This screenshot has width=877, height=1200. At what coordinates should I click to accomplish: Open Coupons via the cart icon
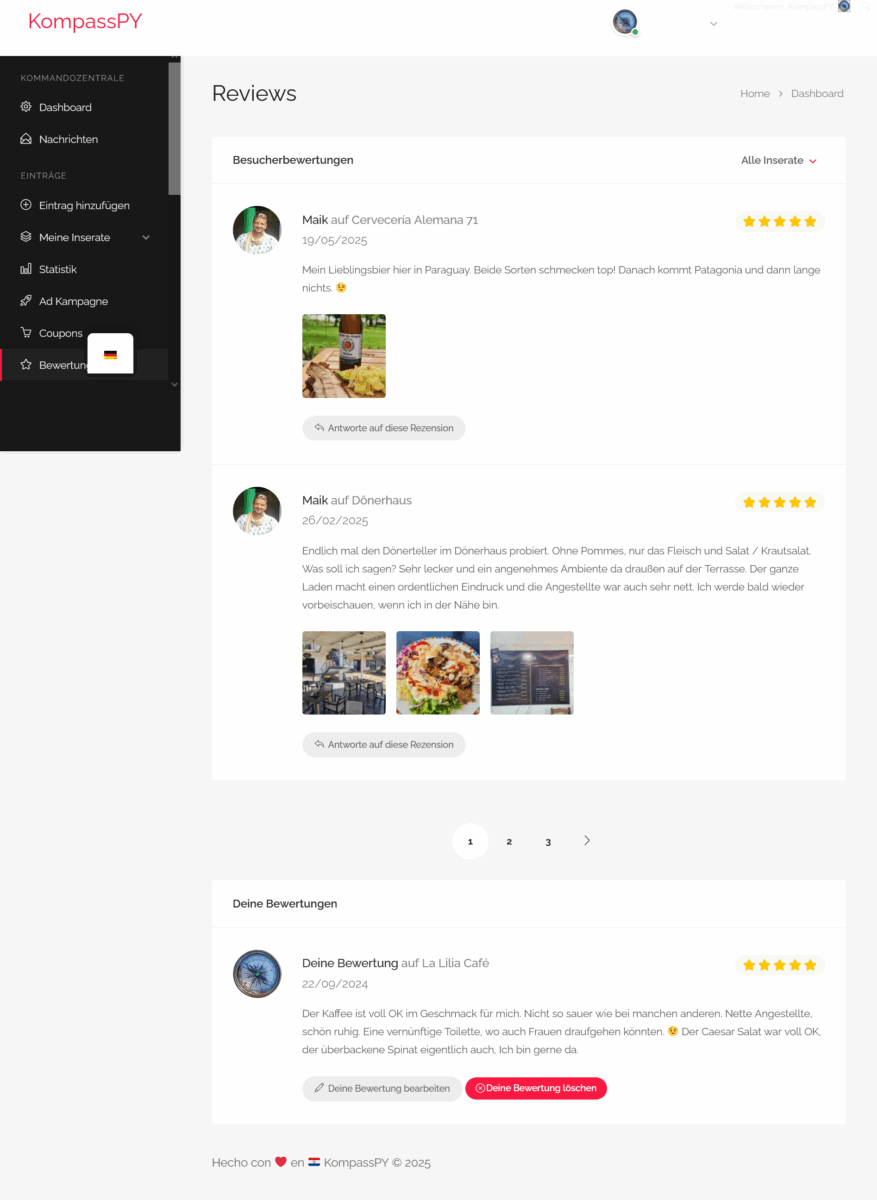(x=26, y=333)
